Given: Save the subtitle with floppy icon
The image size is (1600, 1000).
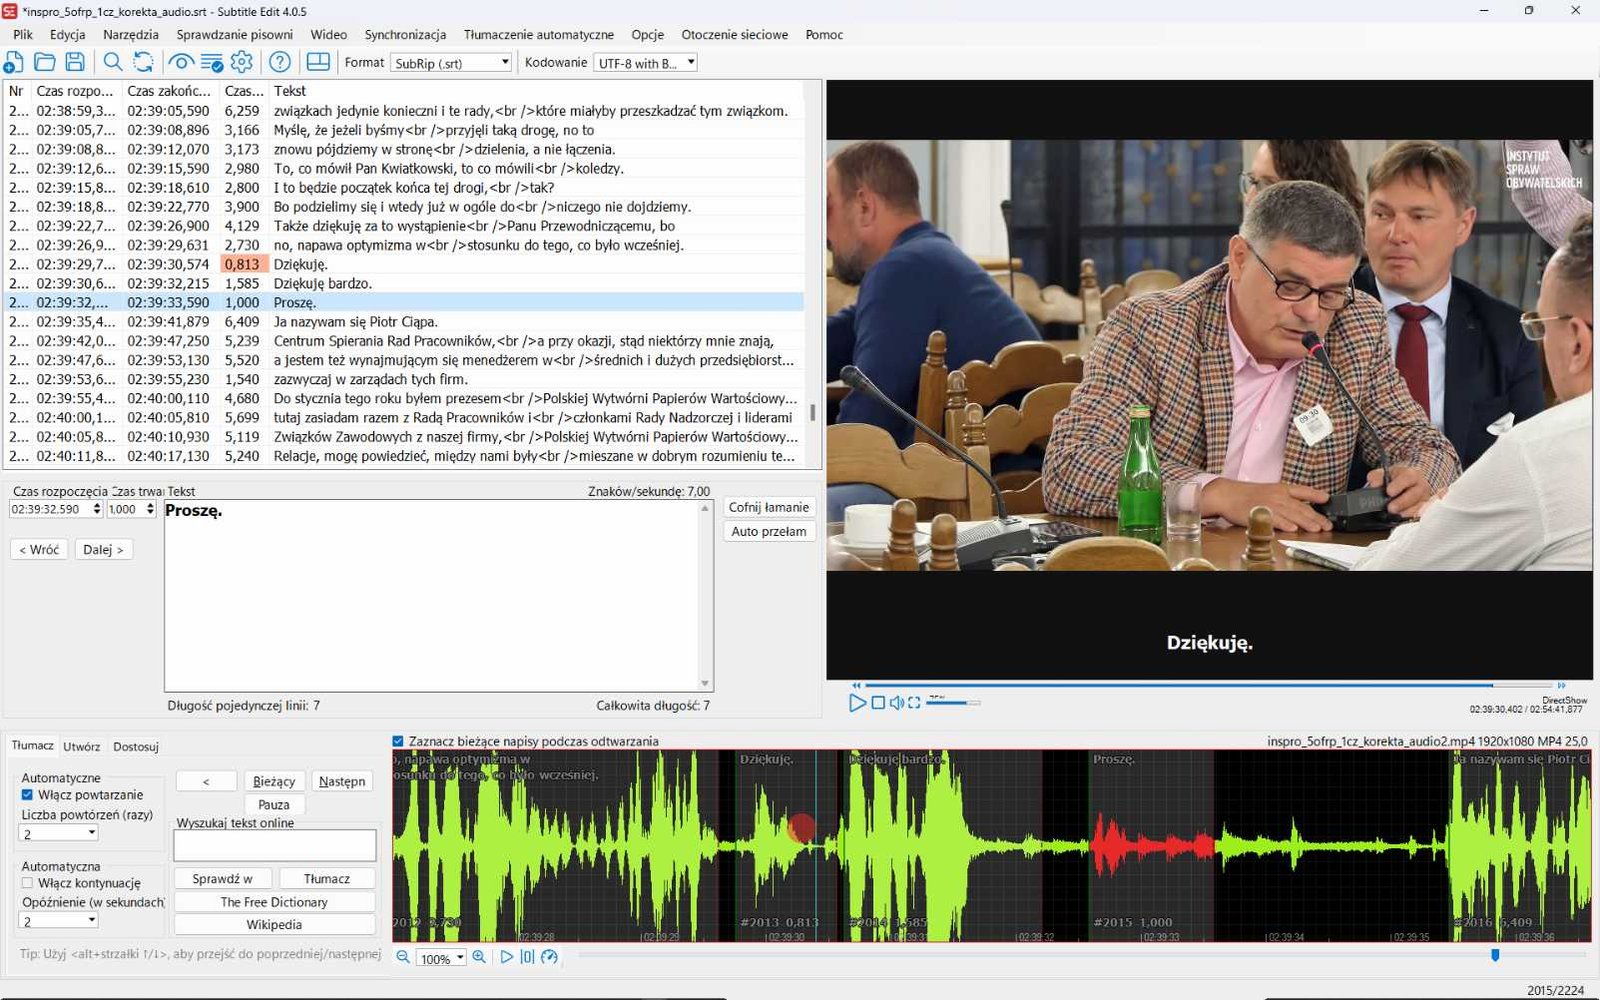Looking at the screenshot, I should pos(75,63).
